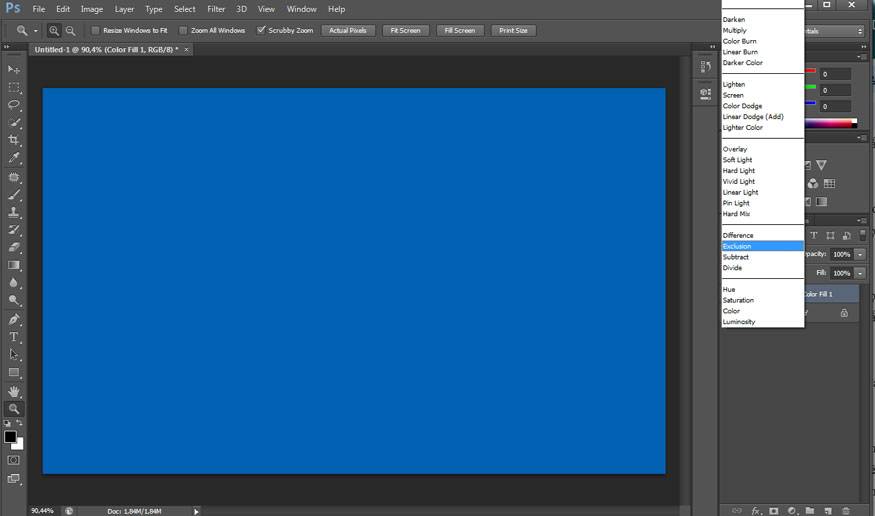
Task: Click the Fit Screen button
Action: click(405, 31)
